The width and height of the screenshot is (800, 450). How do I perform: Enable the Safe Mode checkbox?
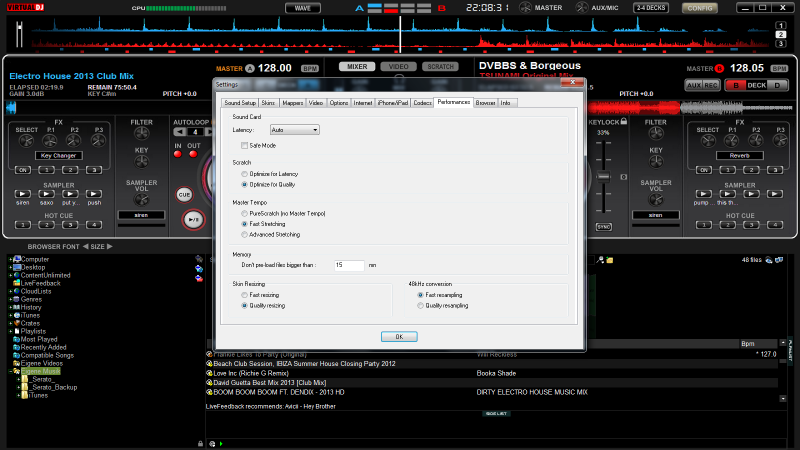tap(244, 145)
